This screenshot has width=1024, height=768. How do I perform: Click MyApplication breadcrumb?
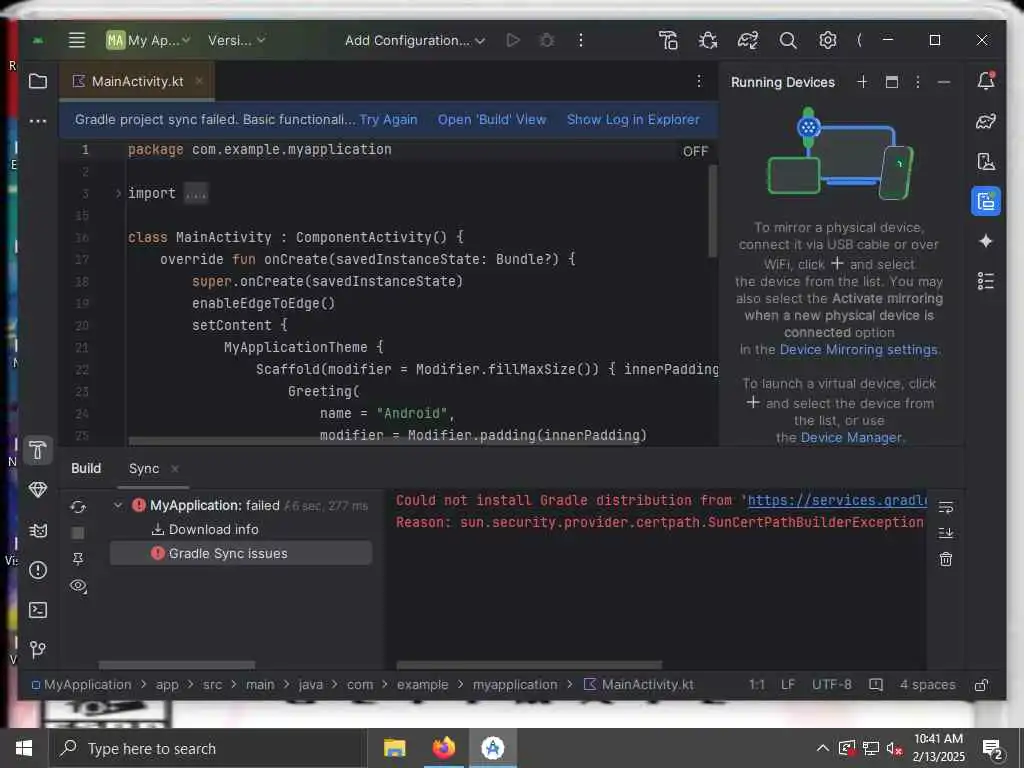click(81, 684)
